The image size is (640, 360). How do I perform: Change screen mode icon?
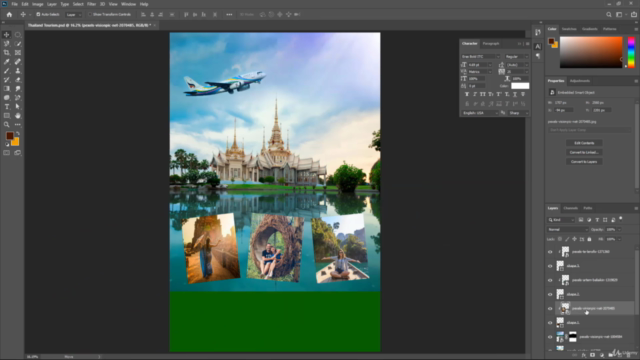[18, 153]
